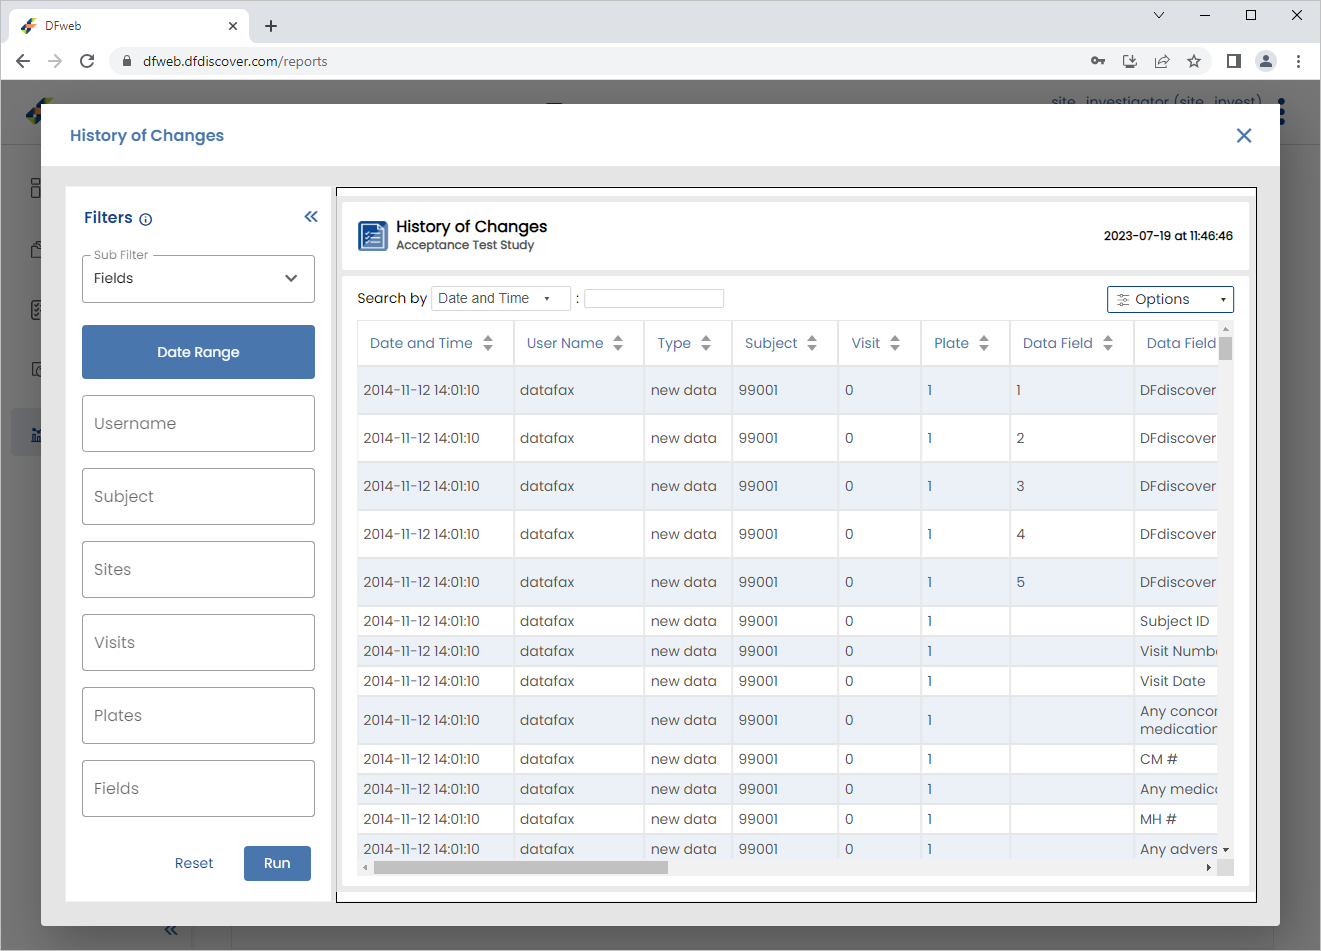The image size is (1321, 951).
Task: Click the Date Range button
Action: [x=198, y=352]
